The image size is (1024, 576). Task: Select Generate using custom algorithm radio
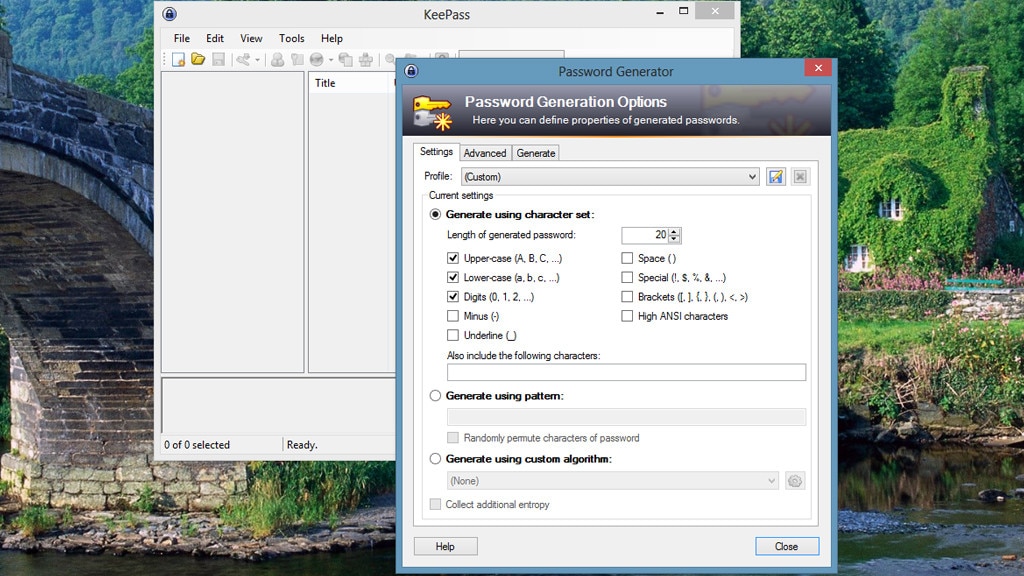coord(435,459)
